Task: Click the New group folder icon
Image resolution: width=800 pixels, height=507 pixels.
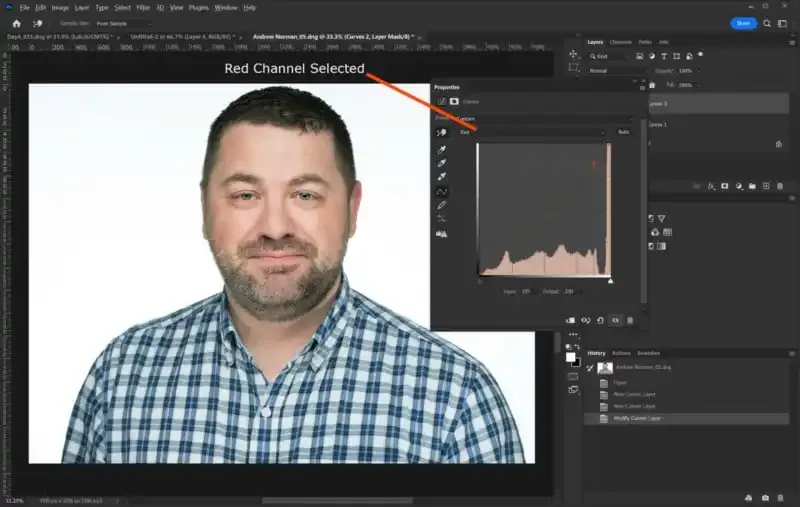Action: click(753, 186)
